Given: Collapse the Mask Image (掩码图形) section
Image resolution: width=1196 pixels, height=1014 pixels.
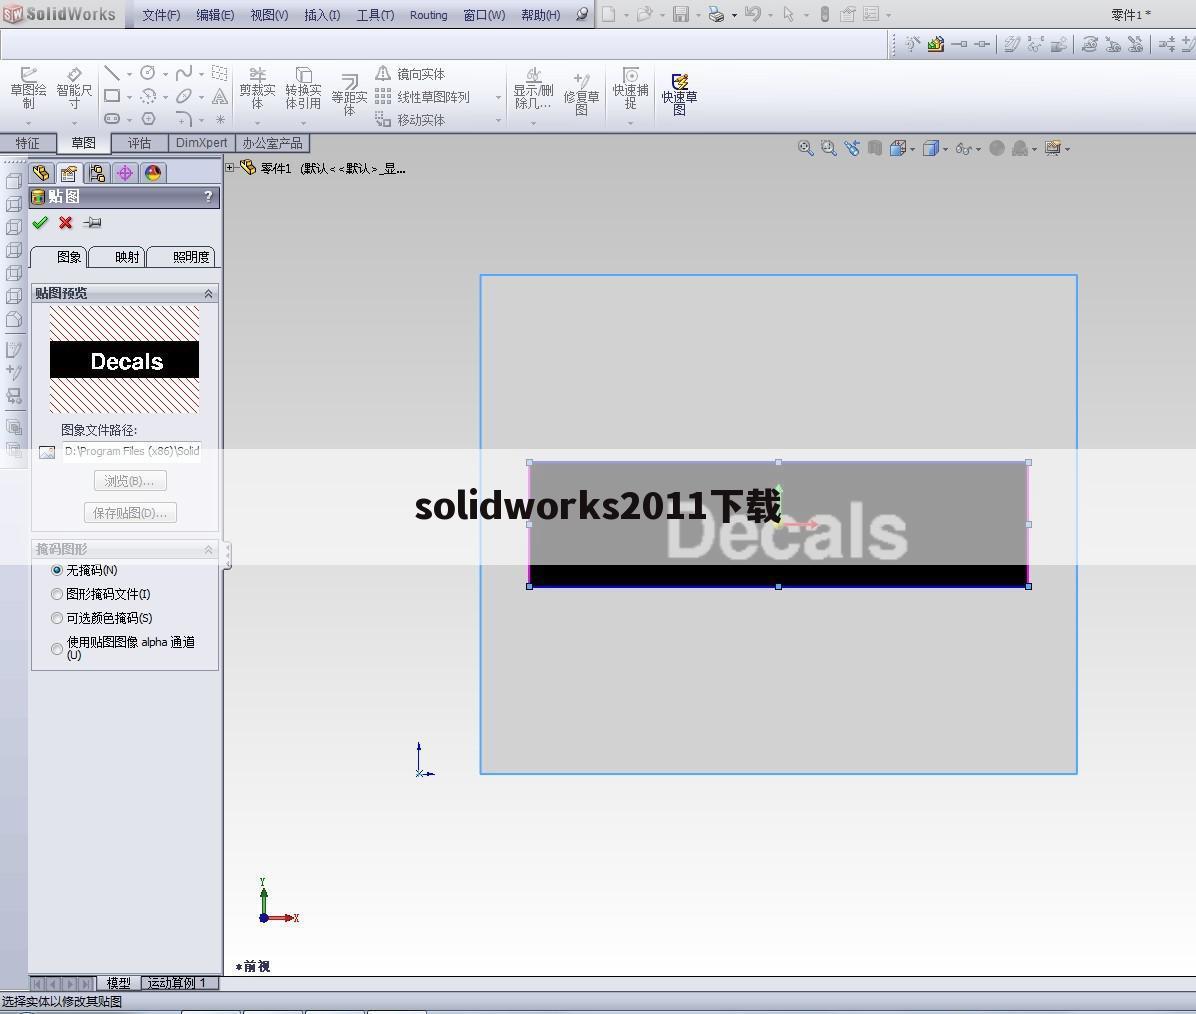Looking at the screenshot, I should (208, 549).
